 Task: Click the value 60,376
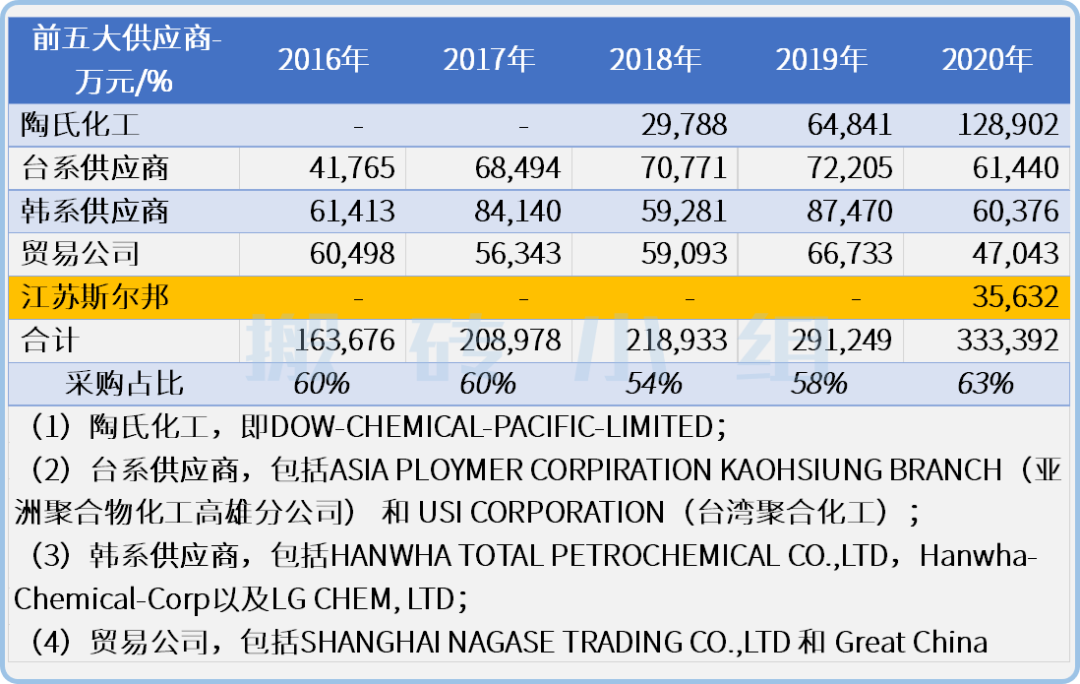click(1016, 211)
